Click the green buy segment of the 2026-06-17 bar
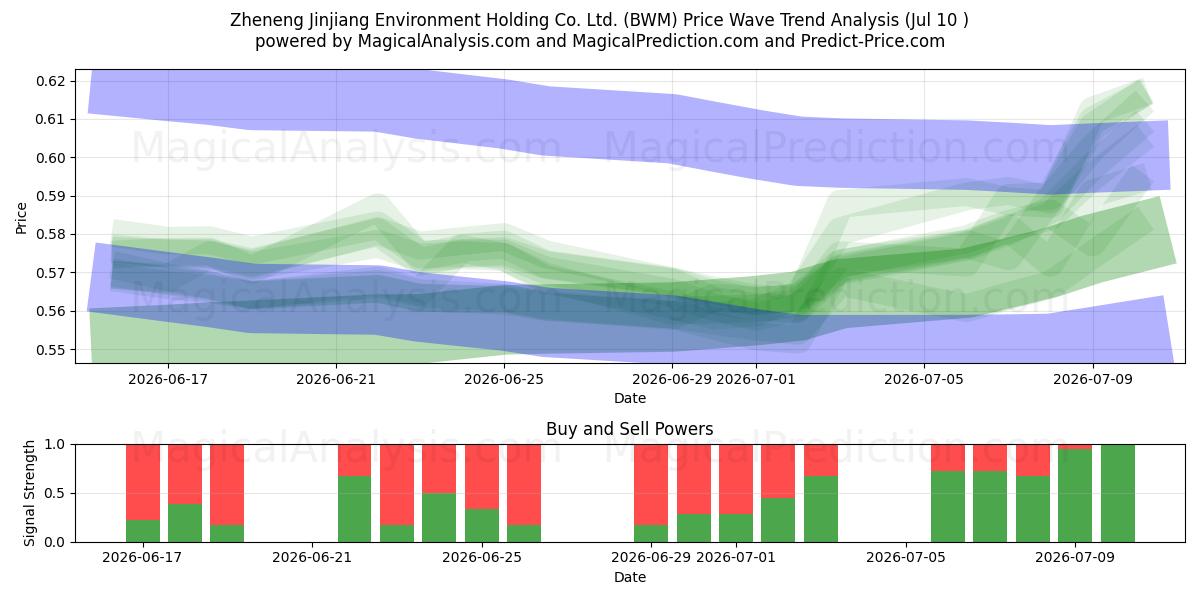The height and width of the screenshot is (600, 1200). [x=143, y=531]
